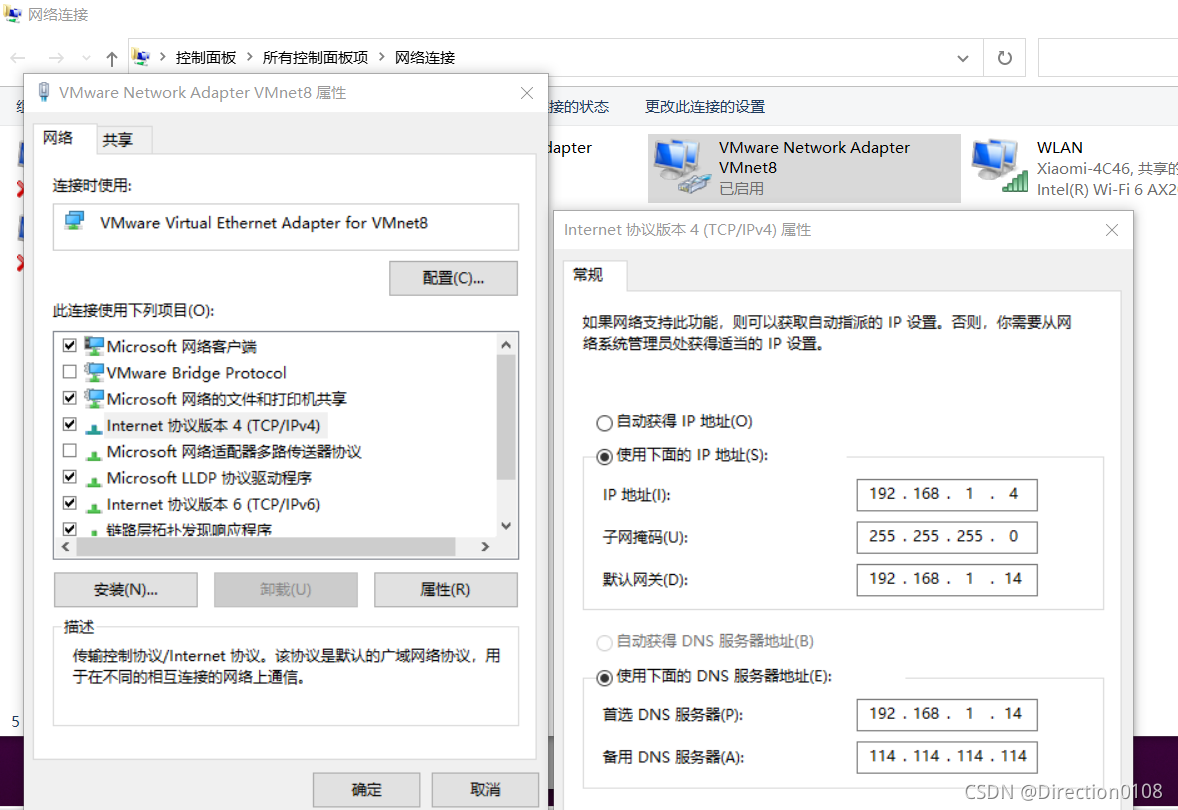Expand the address bar history dropdown
This screenshot has height=810, width=1178.
(962, 58)
